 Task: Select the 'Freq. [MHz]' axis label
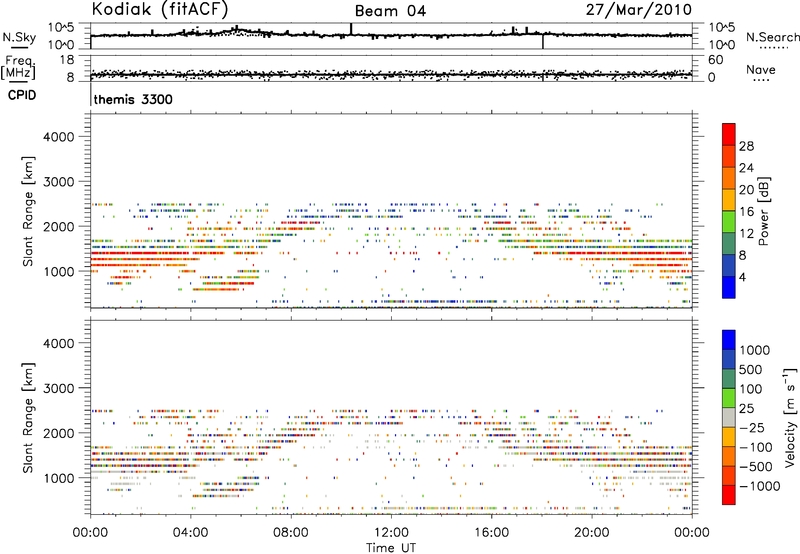pyautogui.click(x=18, y=68)
